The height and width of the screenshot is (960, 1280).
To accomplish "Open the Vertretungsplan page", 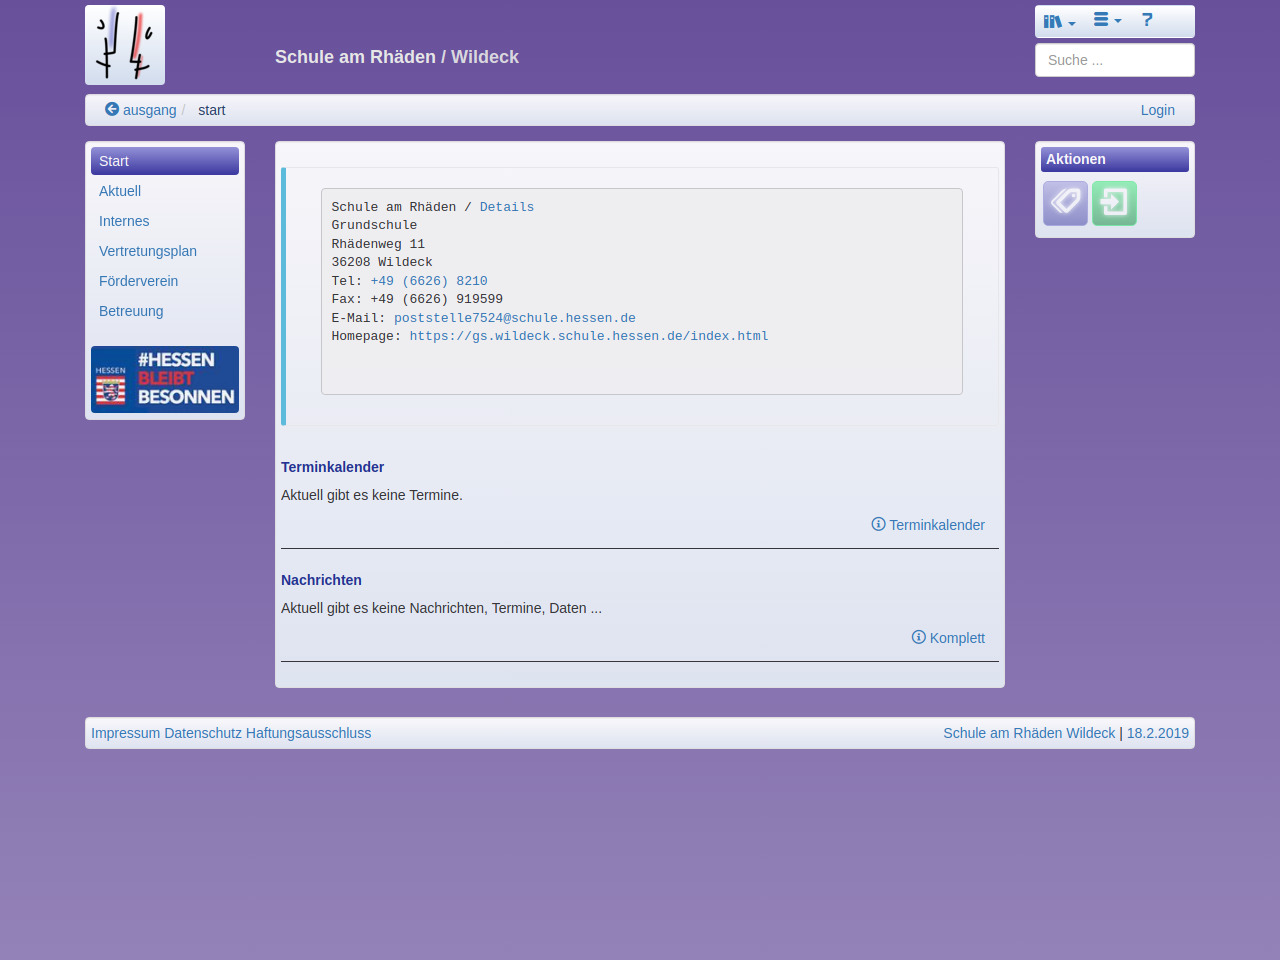I will tap(148, 251).
